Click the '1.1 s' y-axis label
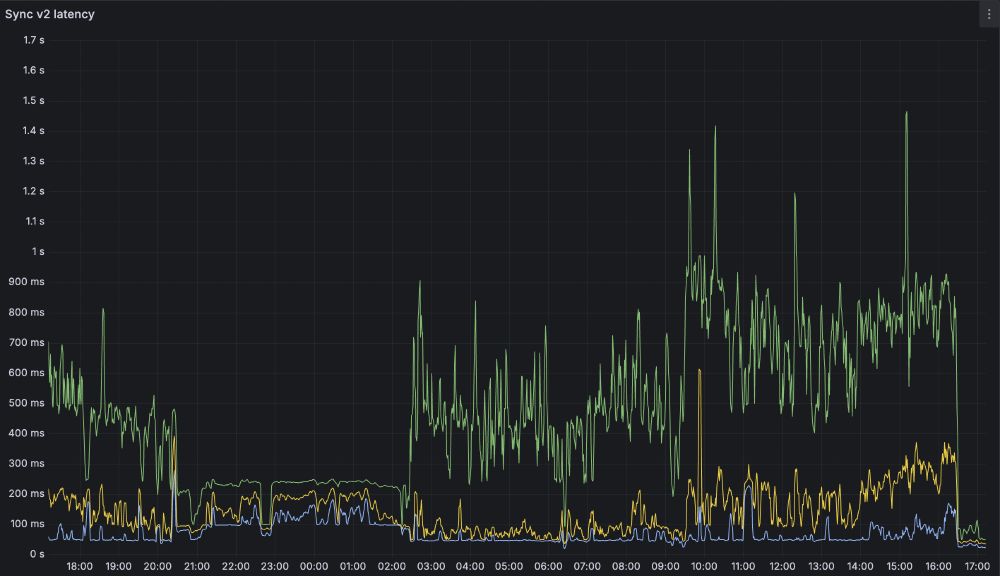1000x576 pixels. pos(35,221)
